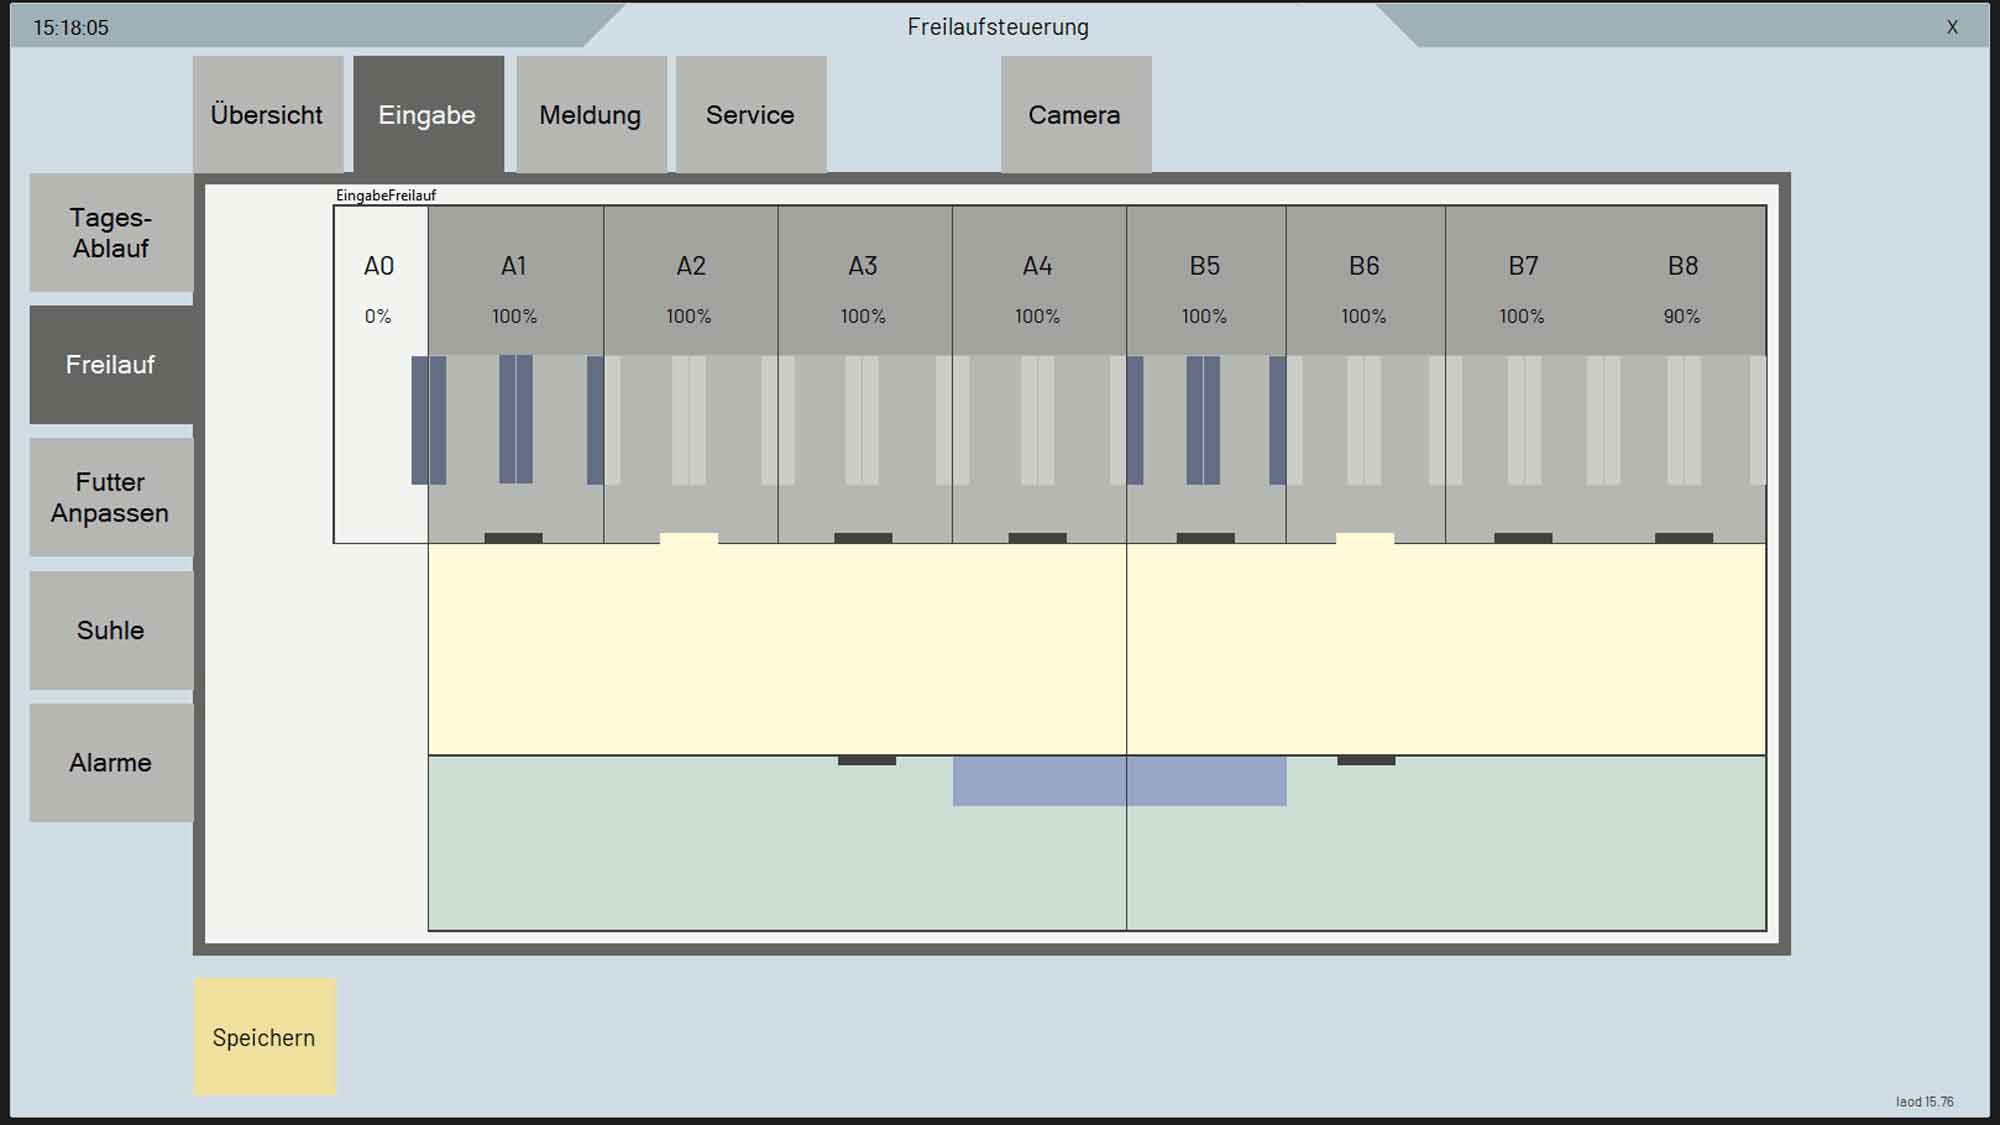The width and height of the screenshot is (2000, 1125).
Task: Select Tages-Ablauf in sidebar
Action: coord(111,233)
